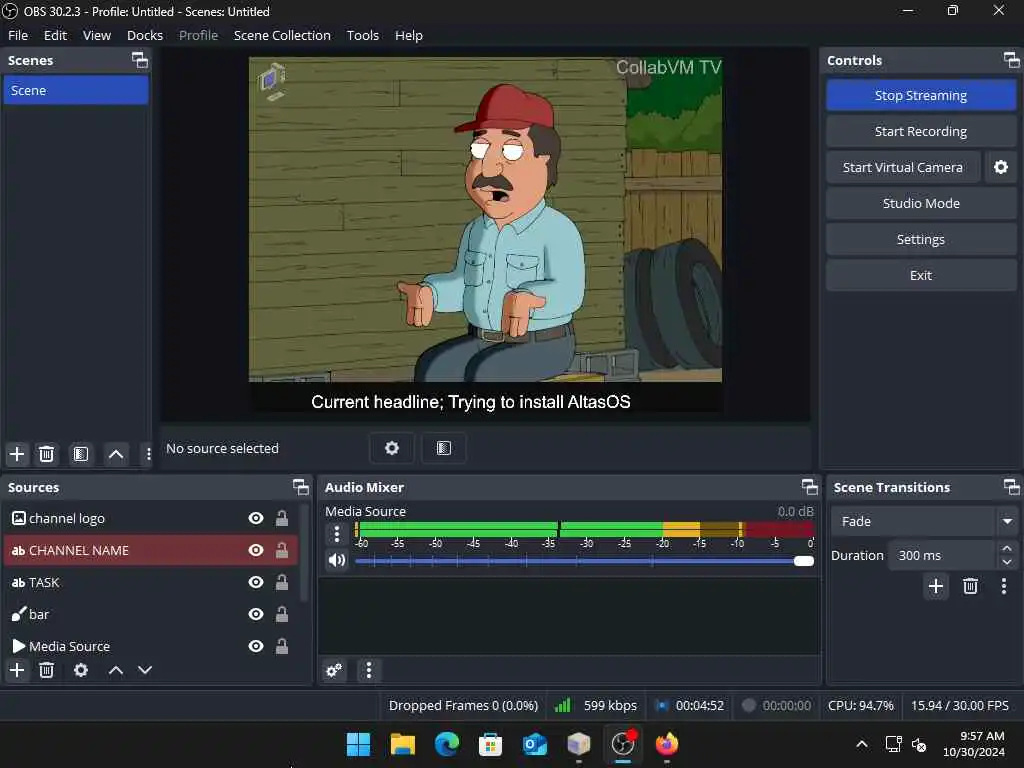The height and width of the screenshot is (768, 1024).
Task: Open the File menu
Action: pyautogui.click(x=18, y=35)
